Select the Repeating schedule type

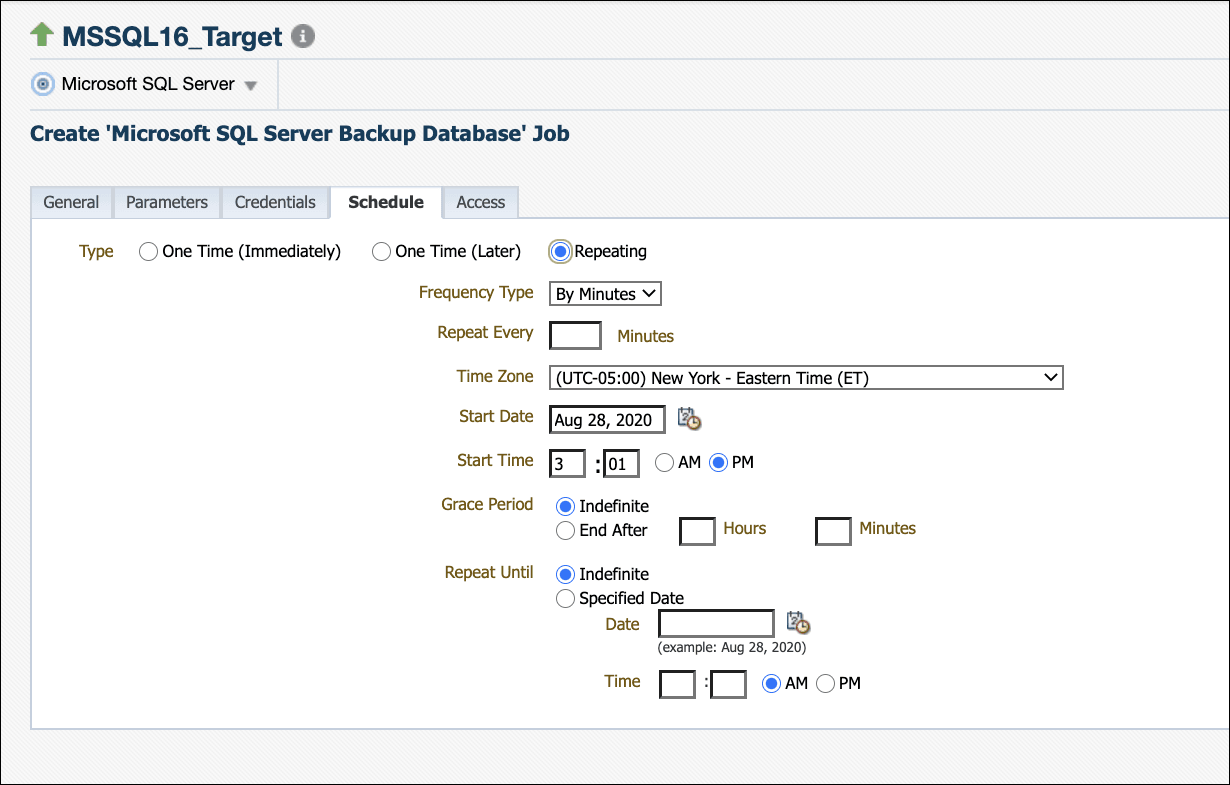[x=561, y=252]
